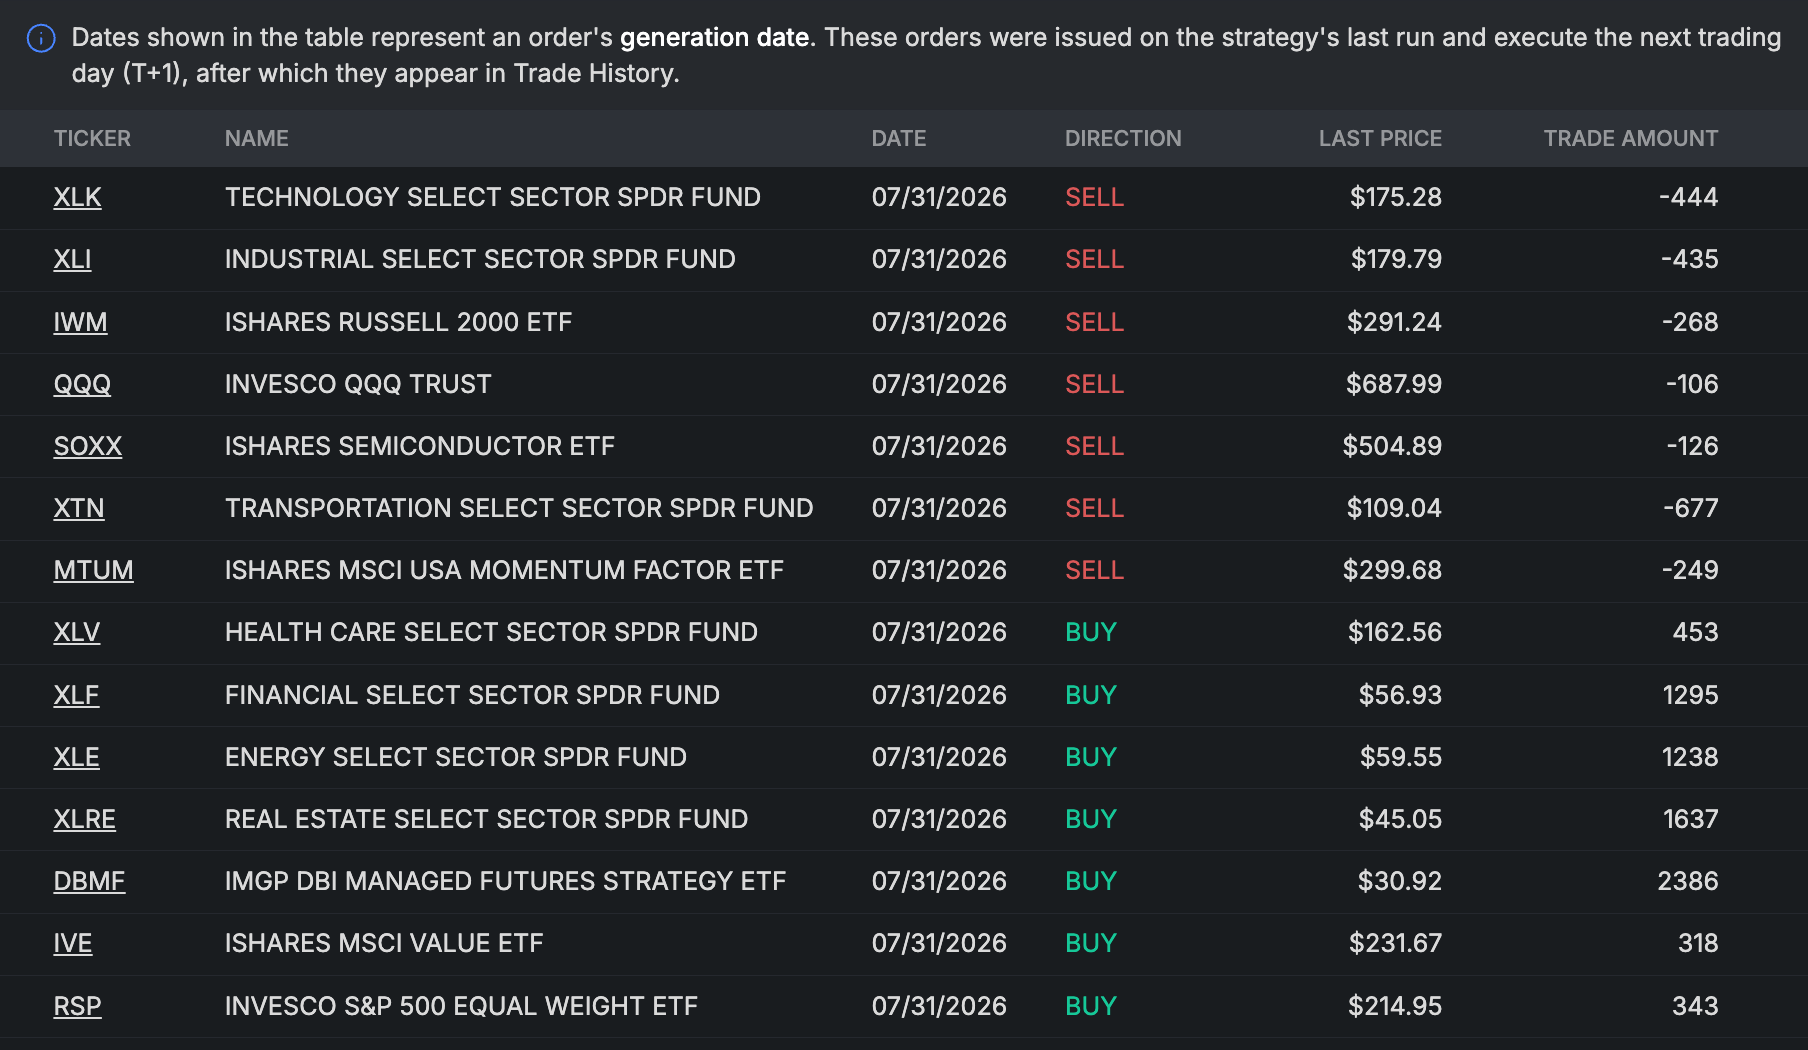Open the SOXX ticker link

pos(88,446)
